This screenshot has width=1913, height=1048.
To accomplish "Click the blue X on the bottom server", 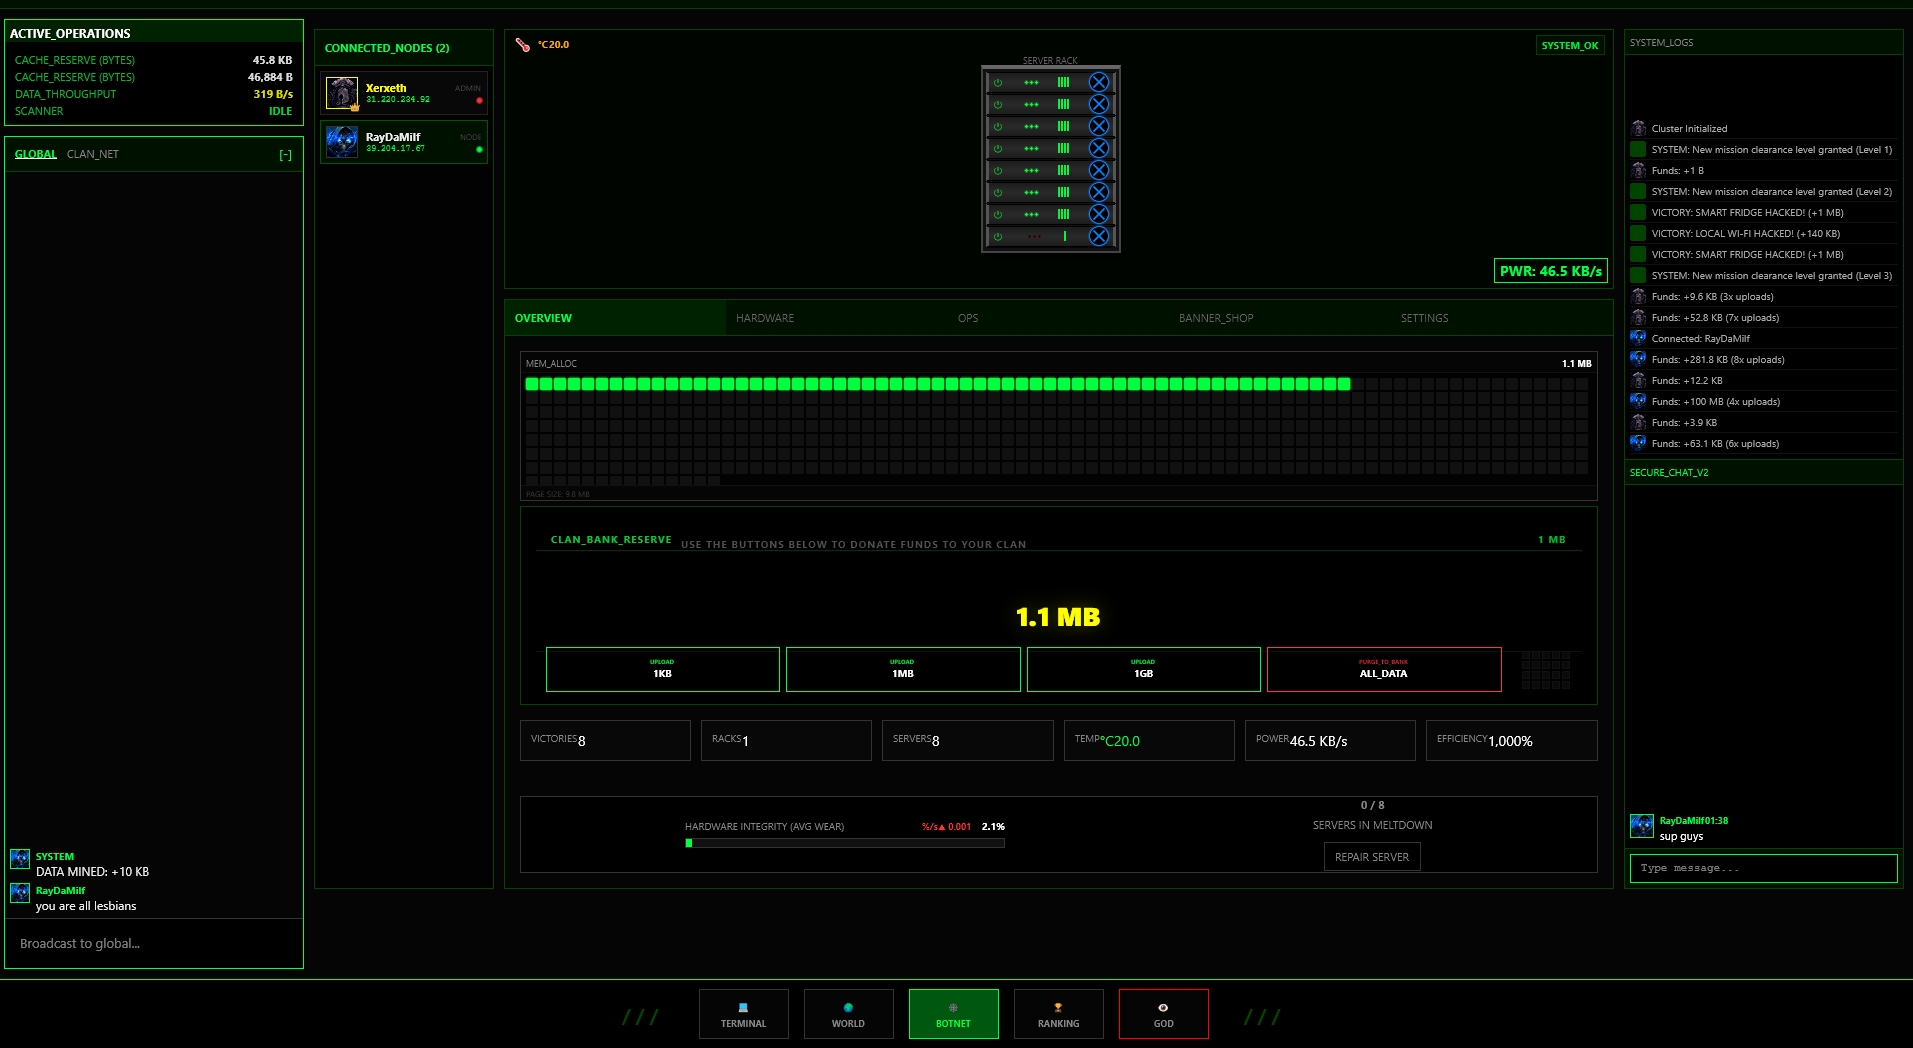I will [1098, 236].
